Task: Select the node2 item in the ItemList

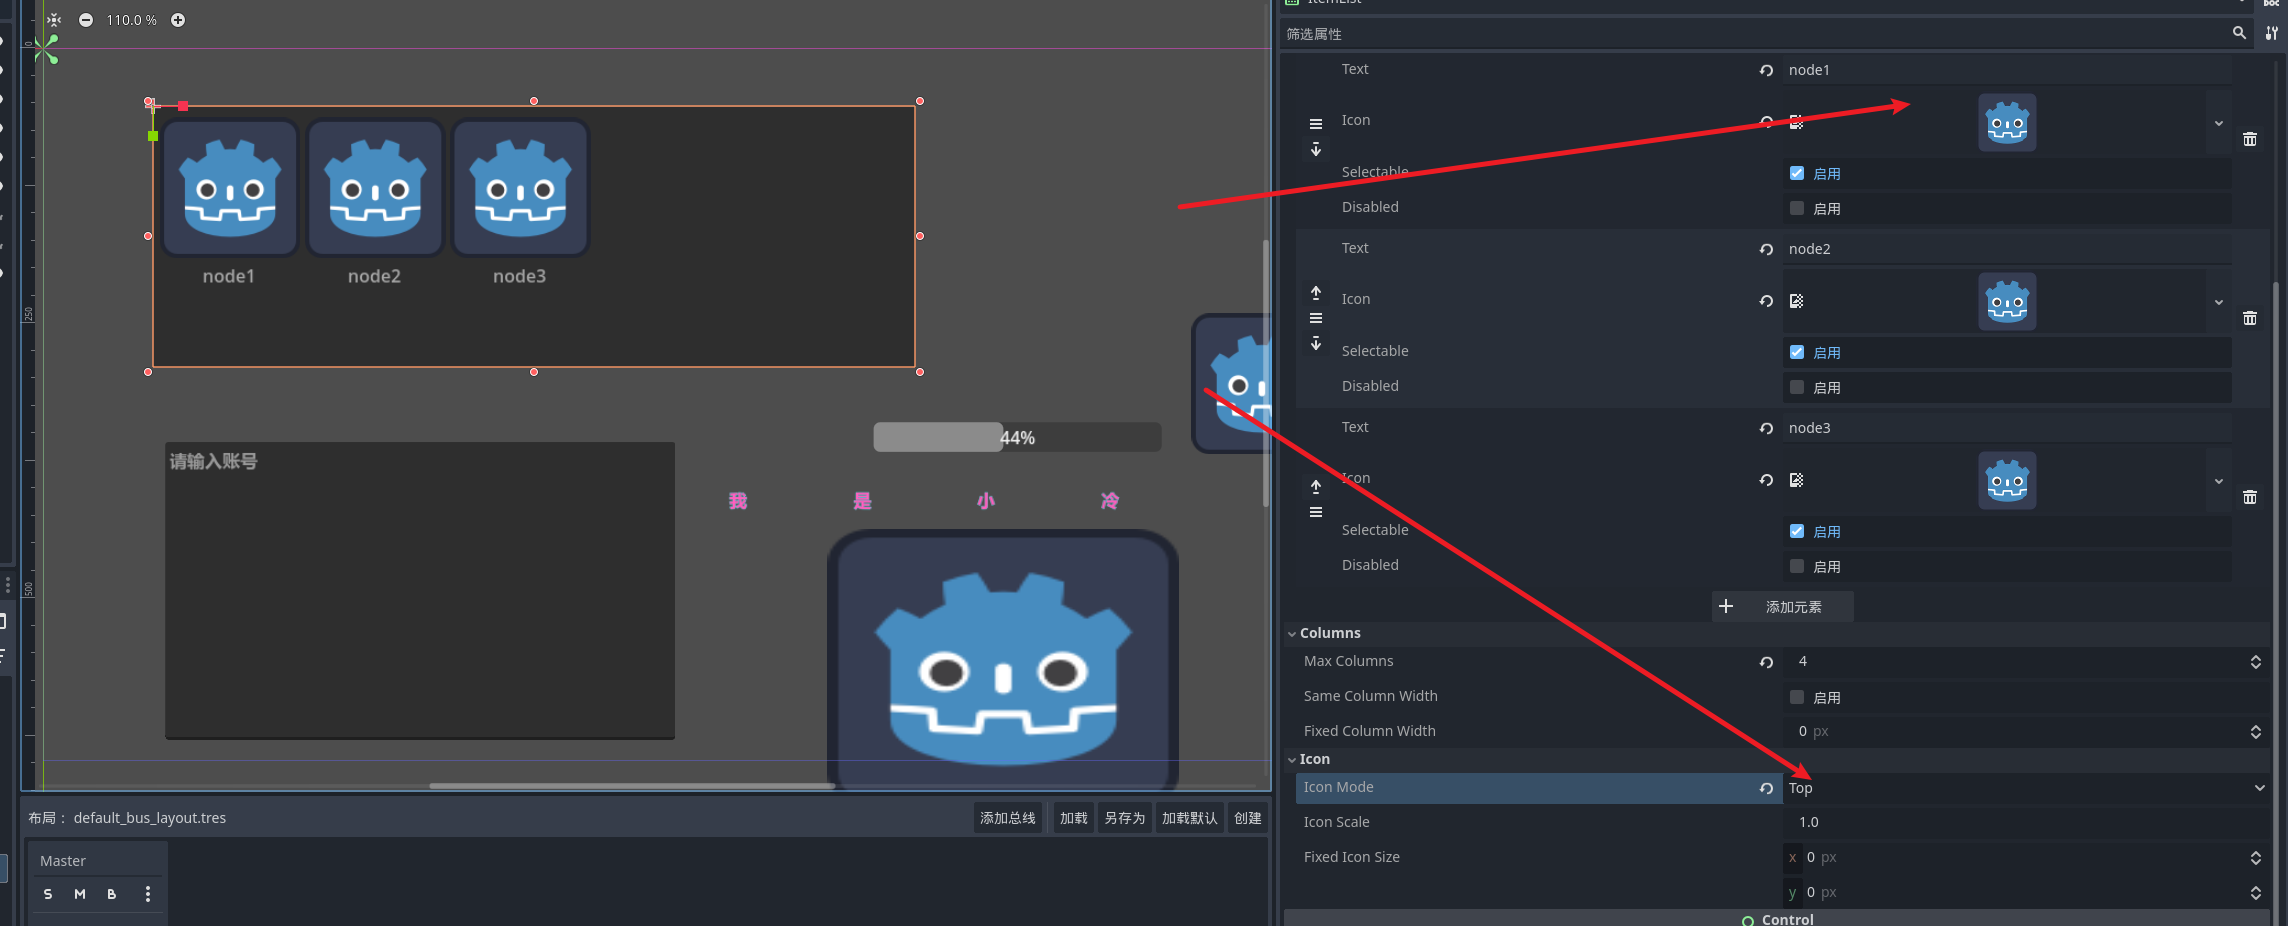Action: coord(375,205)
